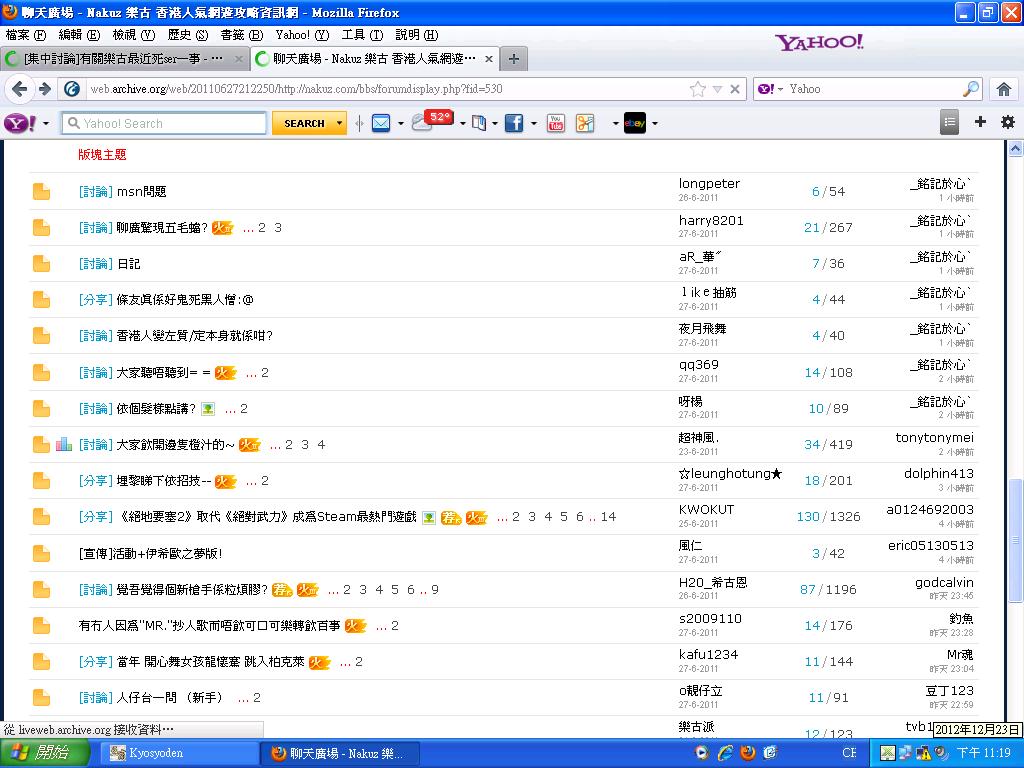Open the eBay toolbar button

click(634, 123)
